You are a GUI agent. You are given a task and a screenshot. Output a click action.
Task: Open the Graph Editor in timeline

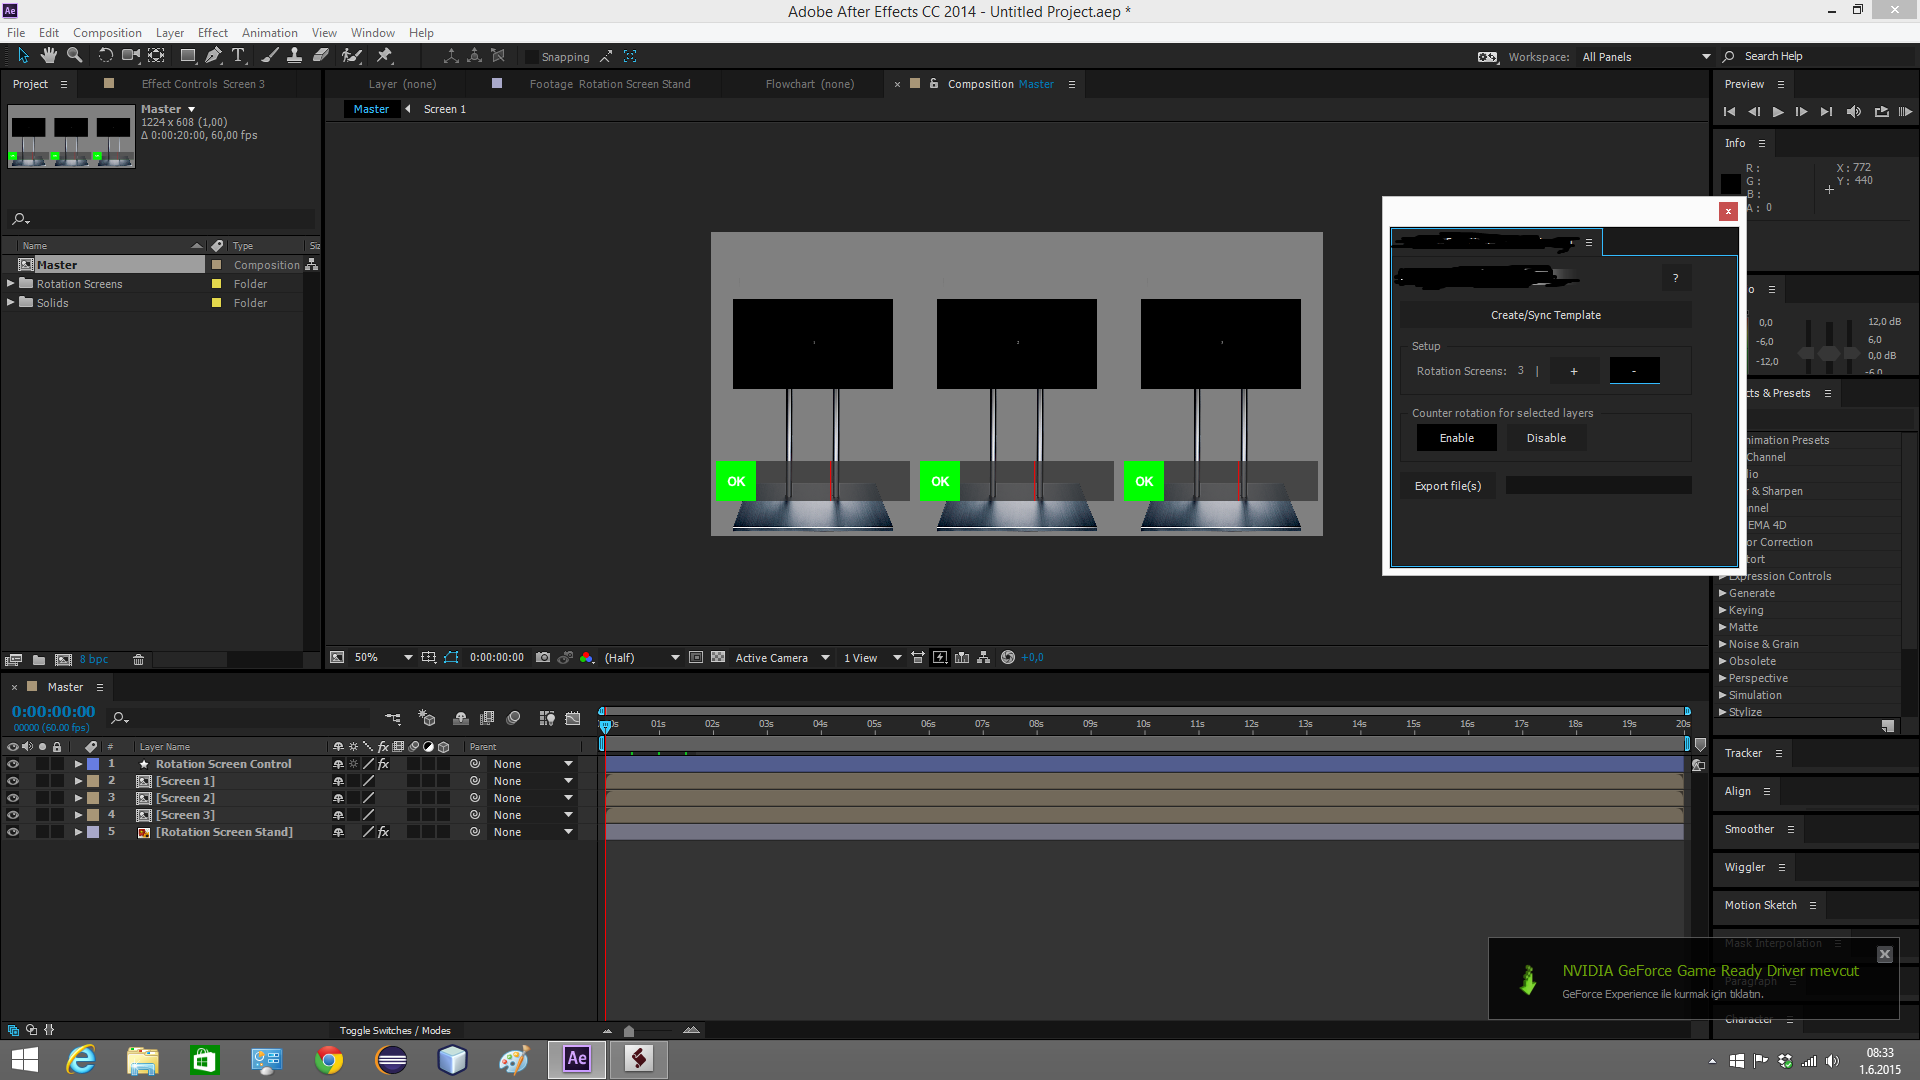[x=573, y=718]
